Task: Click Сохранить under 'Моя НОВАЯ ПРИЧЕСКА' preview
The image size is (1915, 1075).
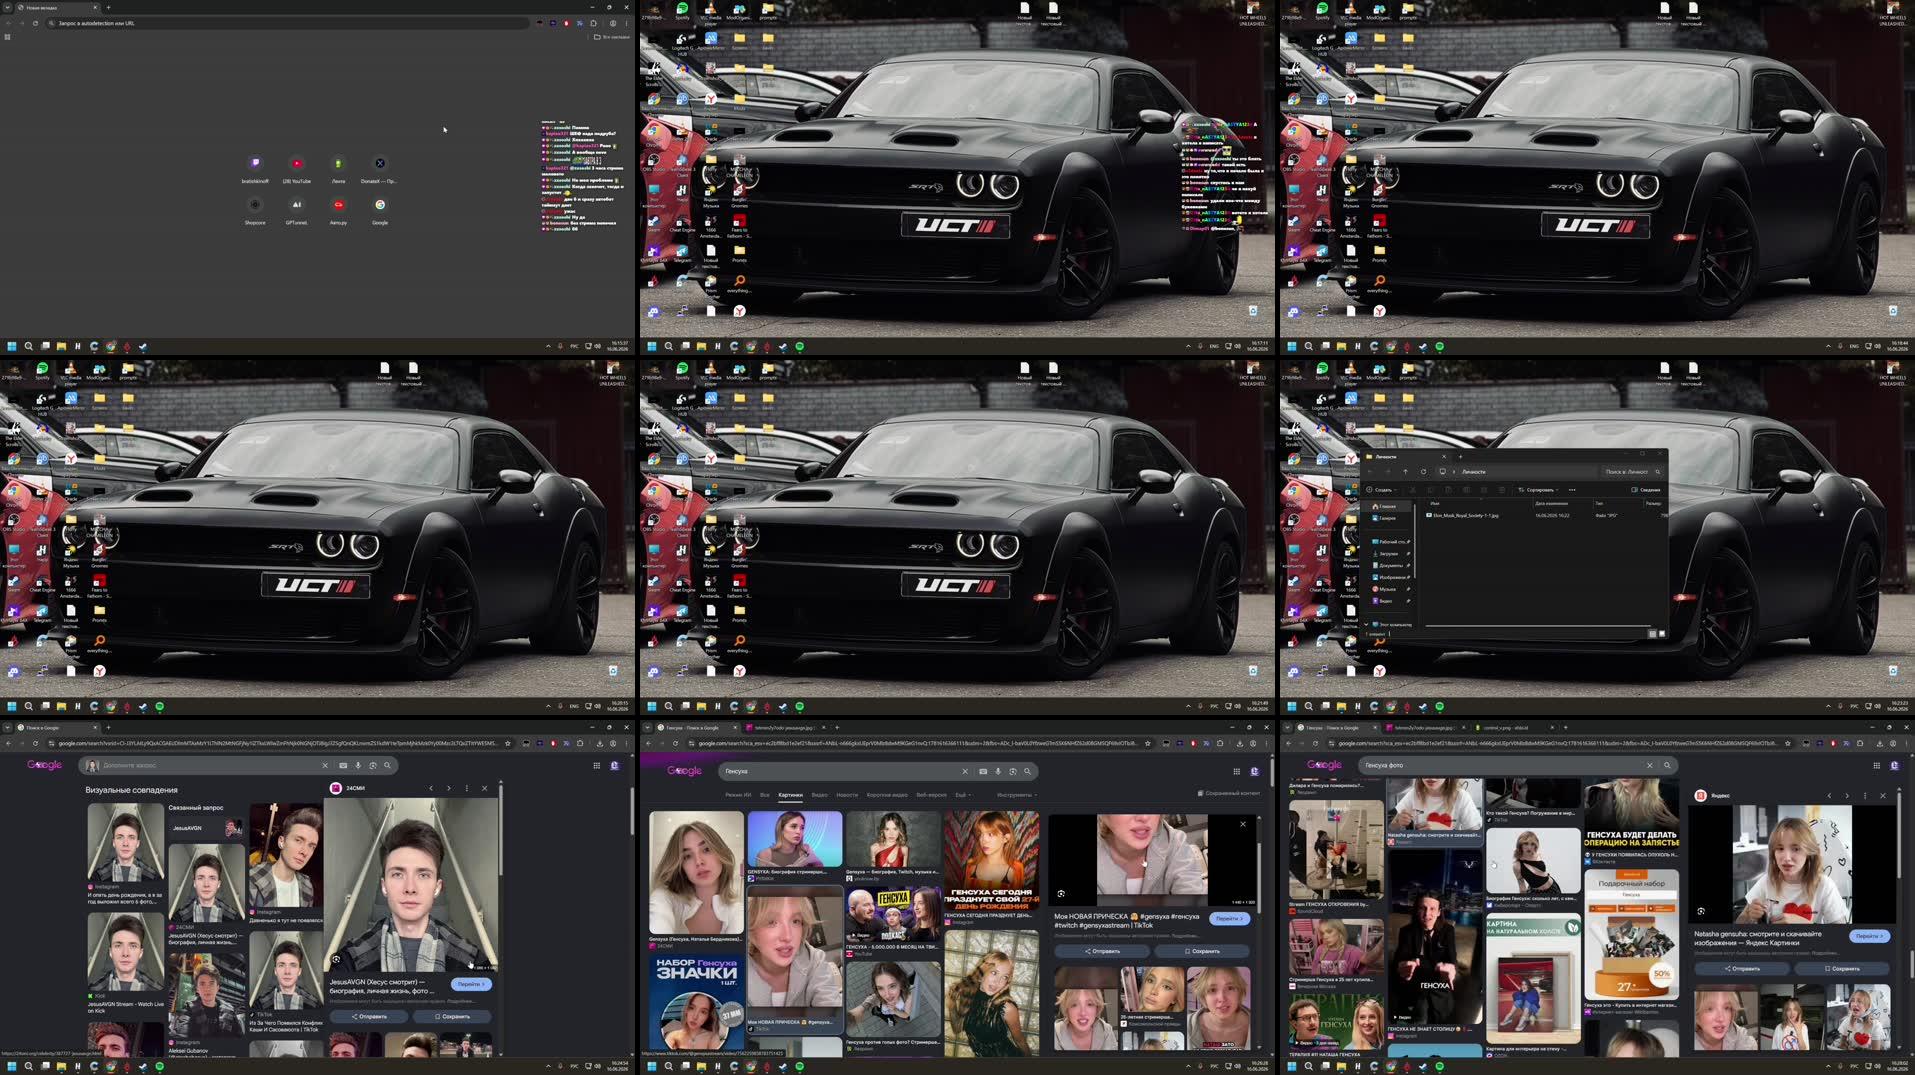Action: 1202,951
